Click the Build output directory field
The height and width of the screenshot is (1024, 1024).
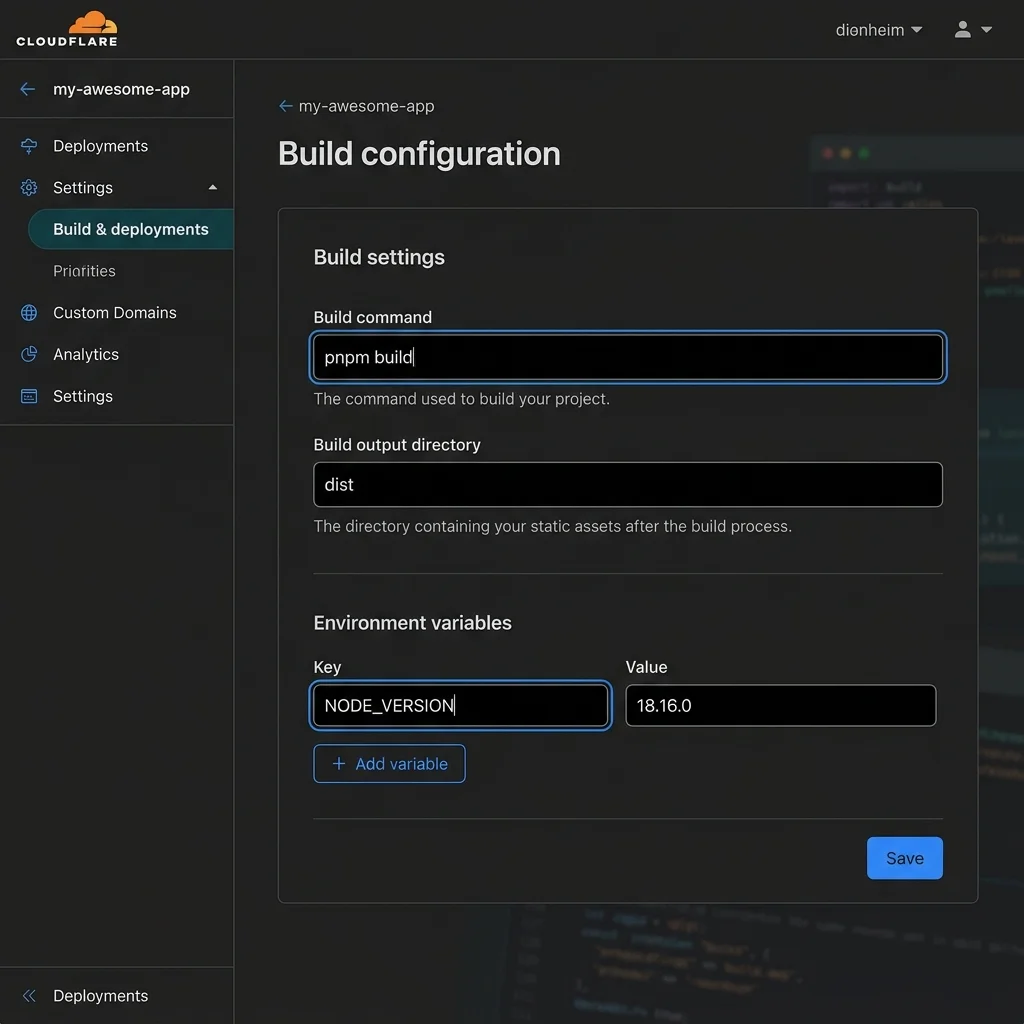click(x=628, y=485)
